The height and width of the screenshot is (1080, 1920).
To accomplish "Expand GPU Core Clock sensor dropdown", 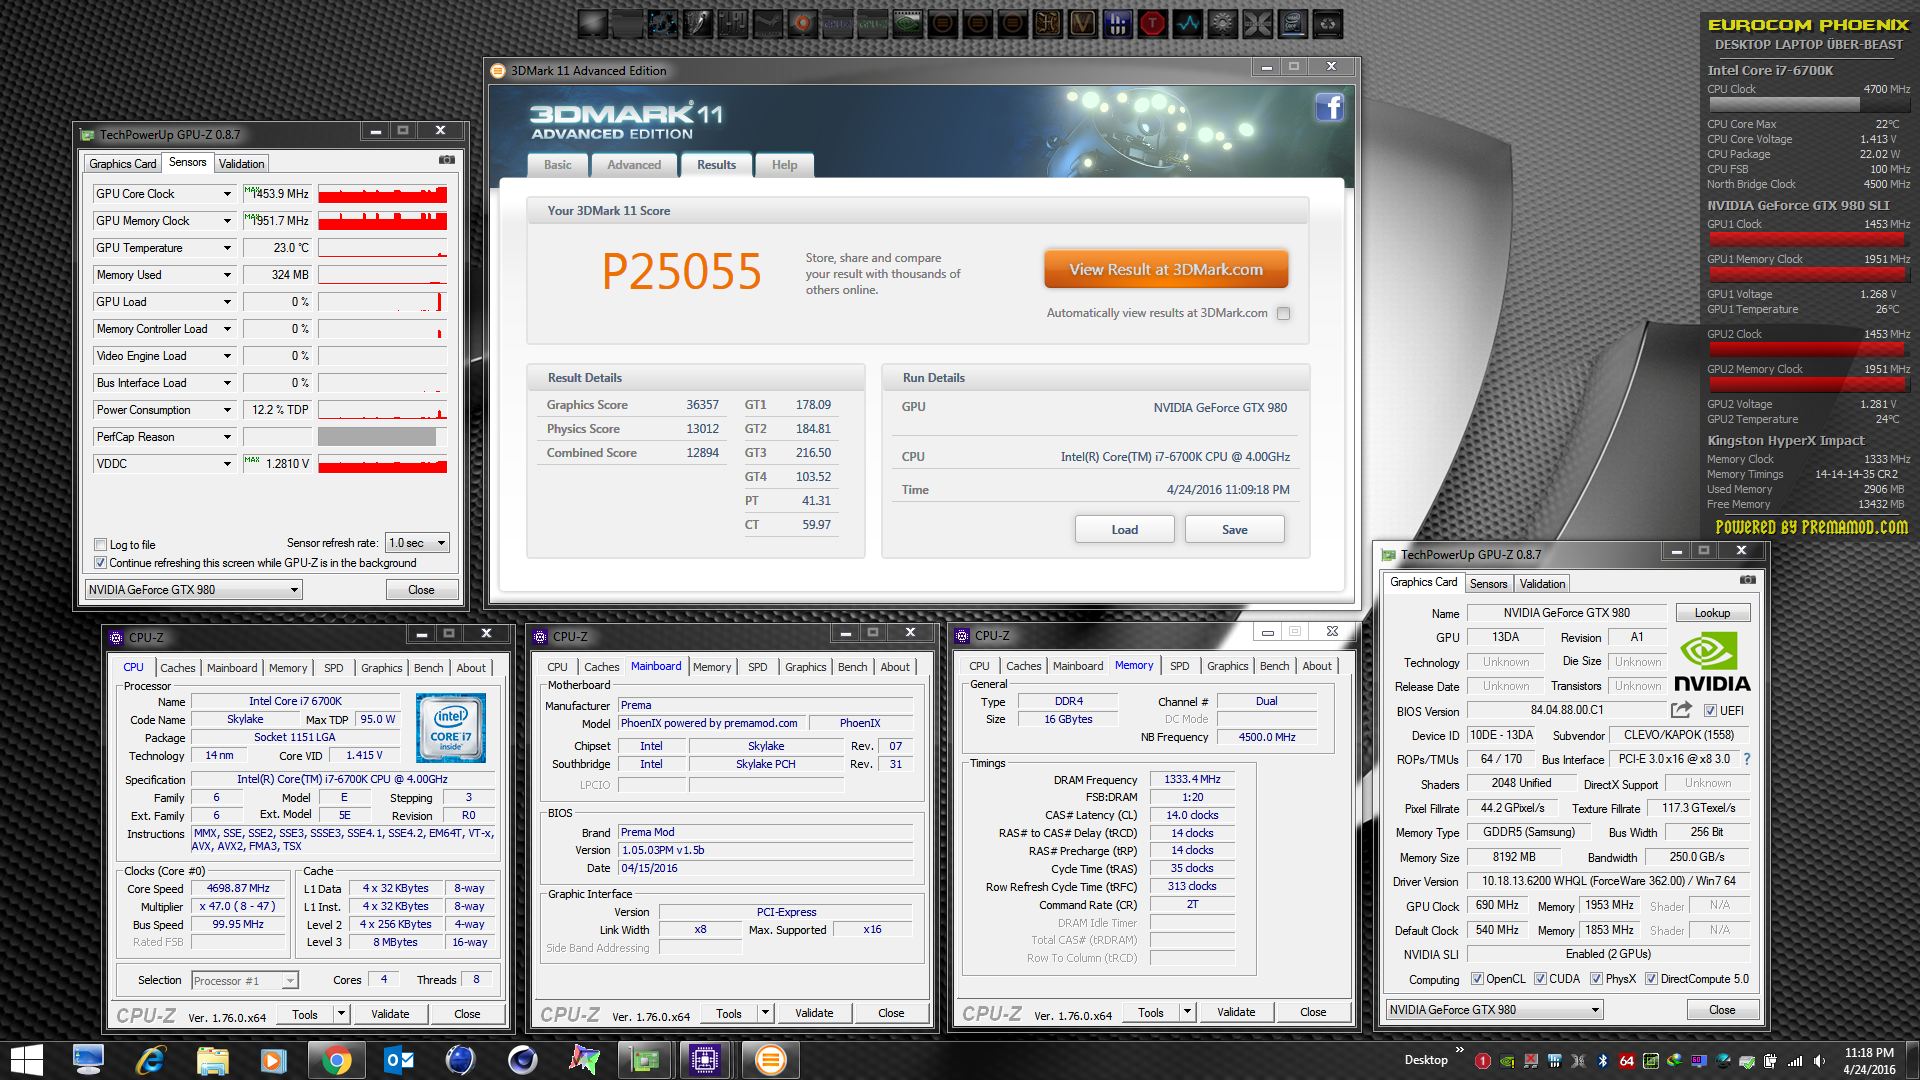I will (227, 194).
